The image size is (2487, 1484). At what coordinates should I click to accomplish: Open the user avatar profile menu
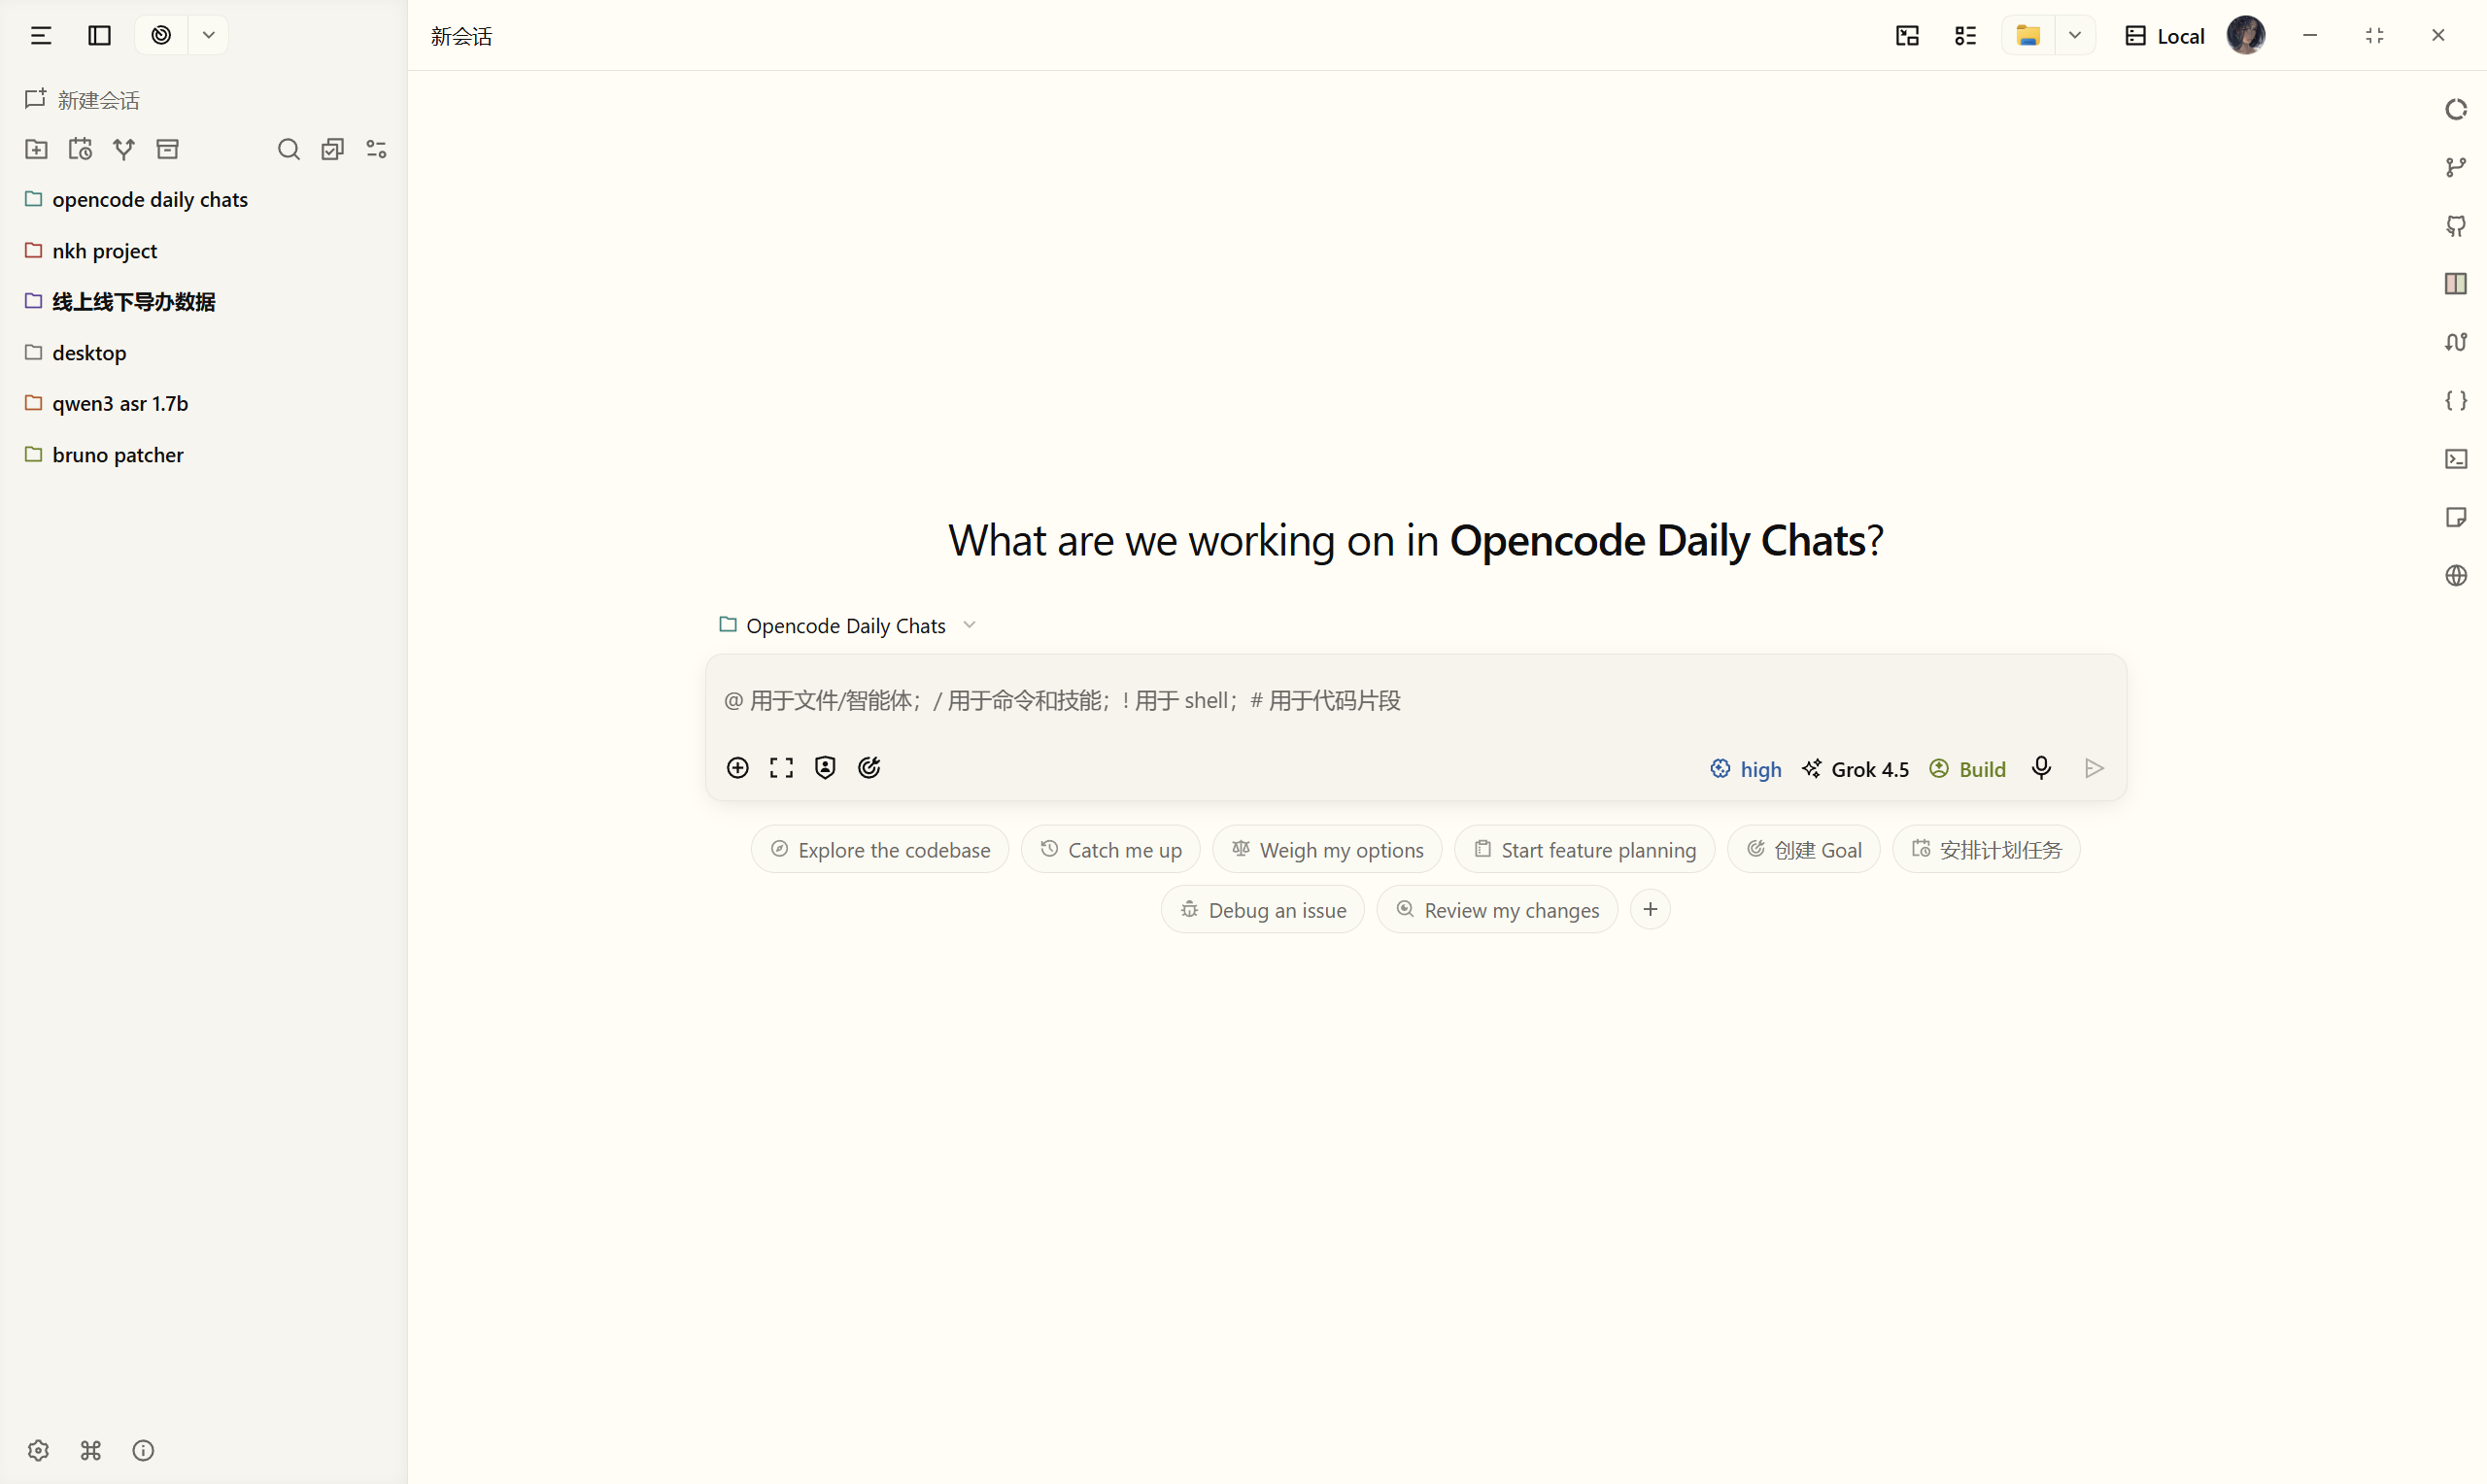point(2246,36)
